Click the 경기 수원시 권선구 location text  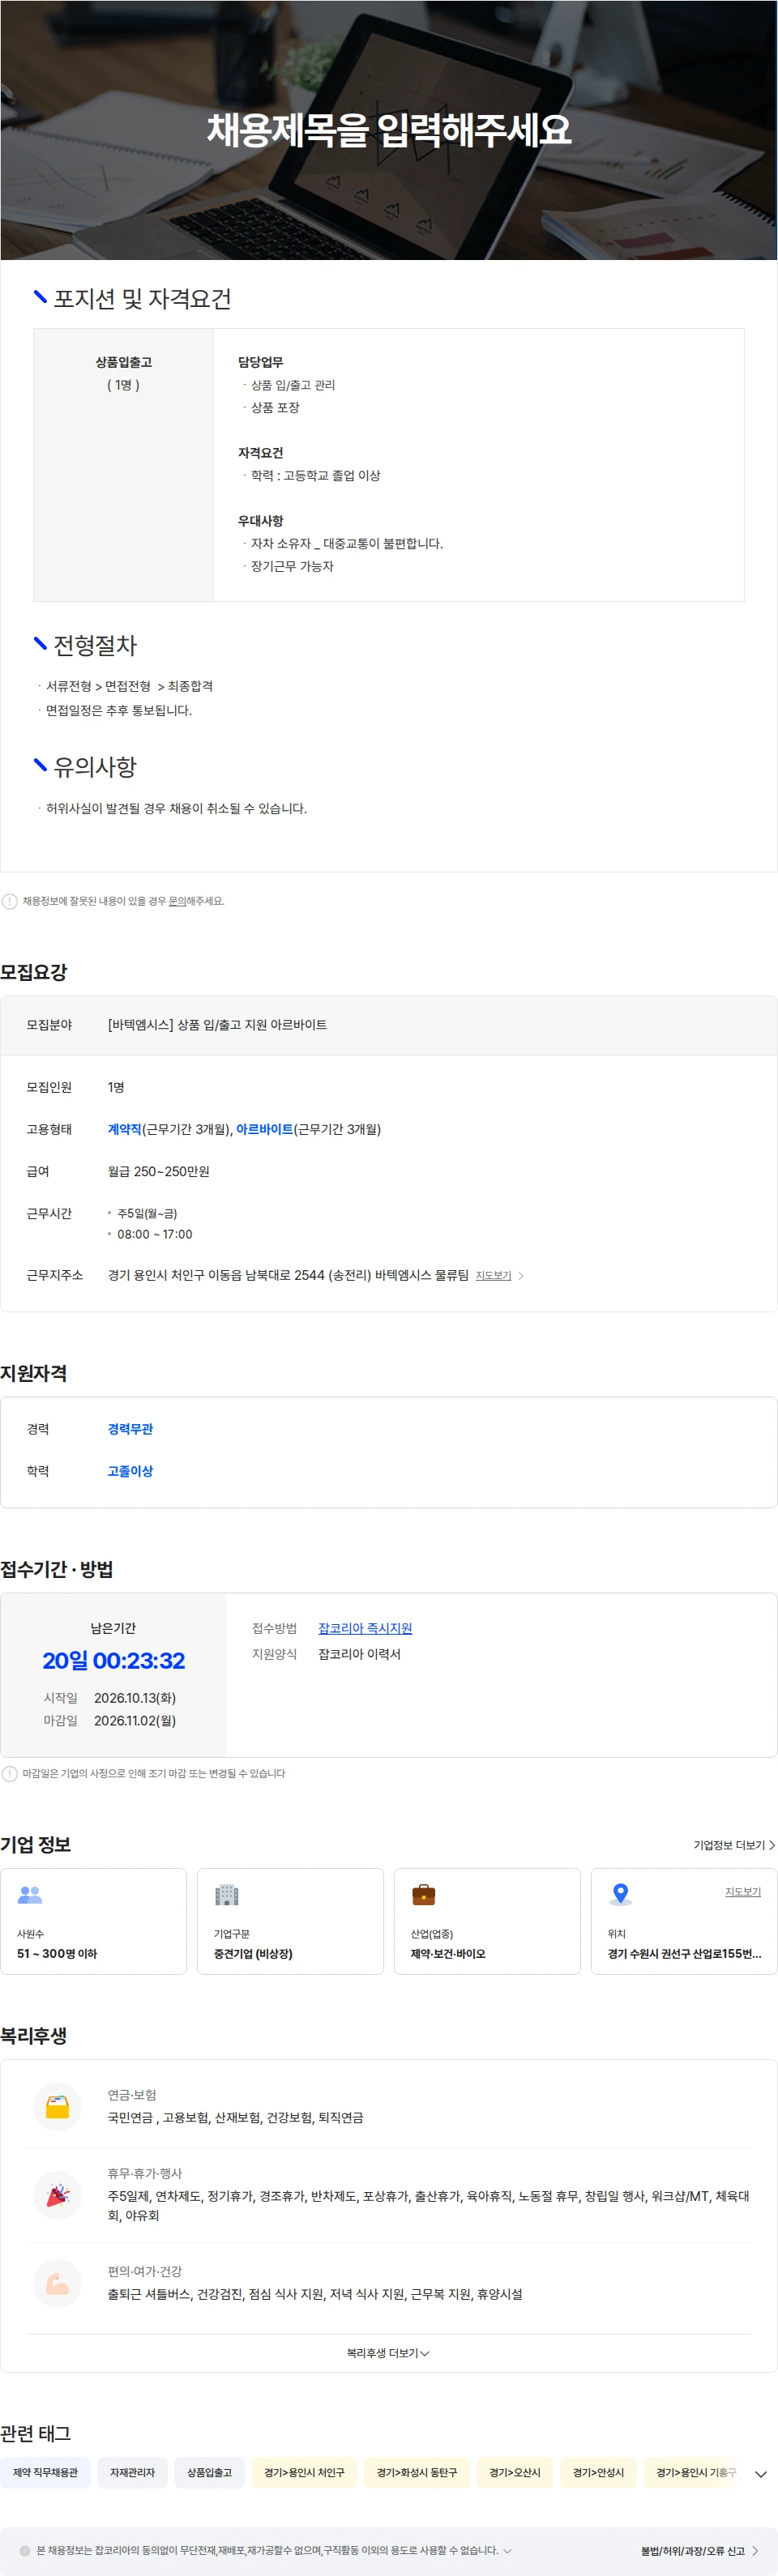685,1953
